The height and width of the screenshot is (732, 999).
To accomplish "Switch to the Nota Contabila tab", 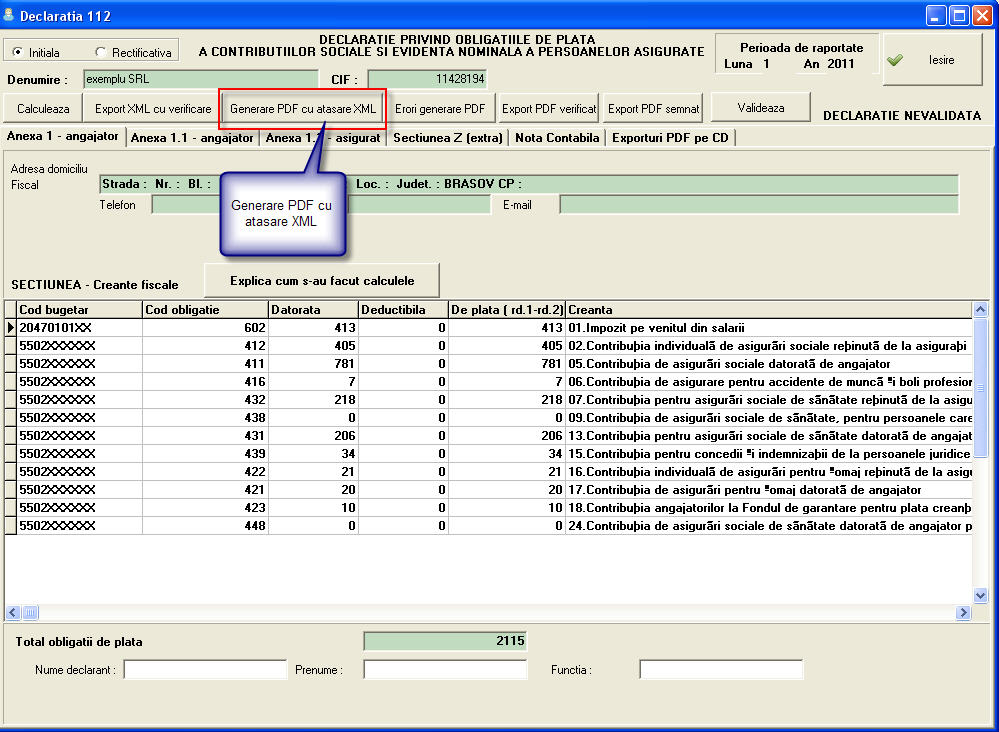I will pyautogui.click(x=557, y=138).
